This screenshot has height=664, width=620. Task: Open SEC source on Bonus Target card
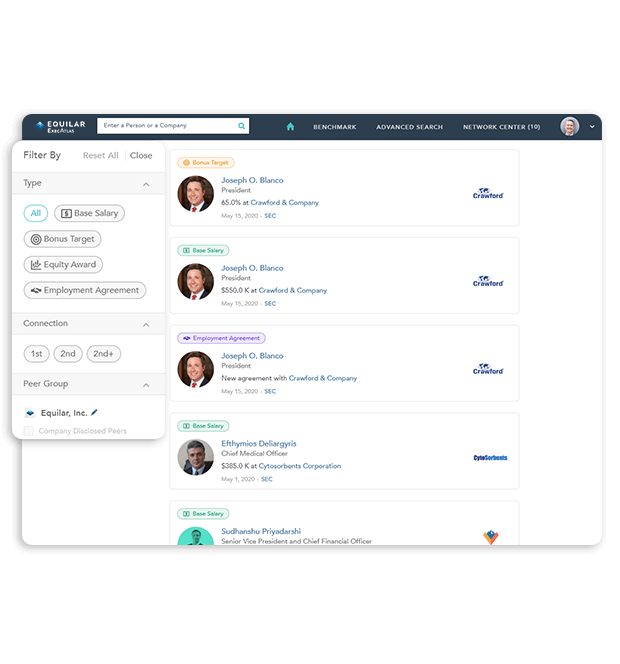point(270,216)
